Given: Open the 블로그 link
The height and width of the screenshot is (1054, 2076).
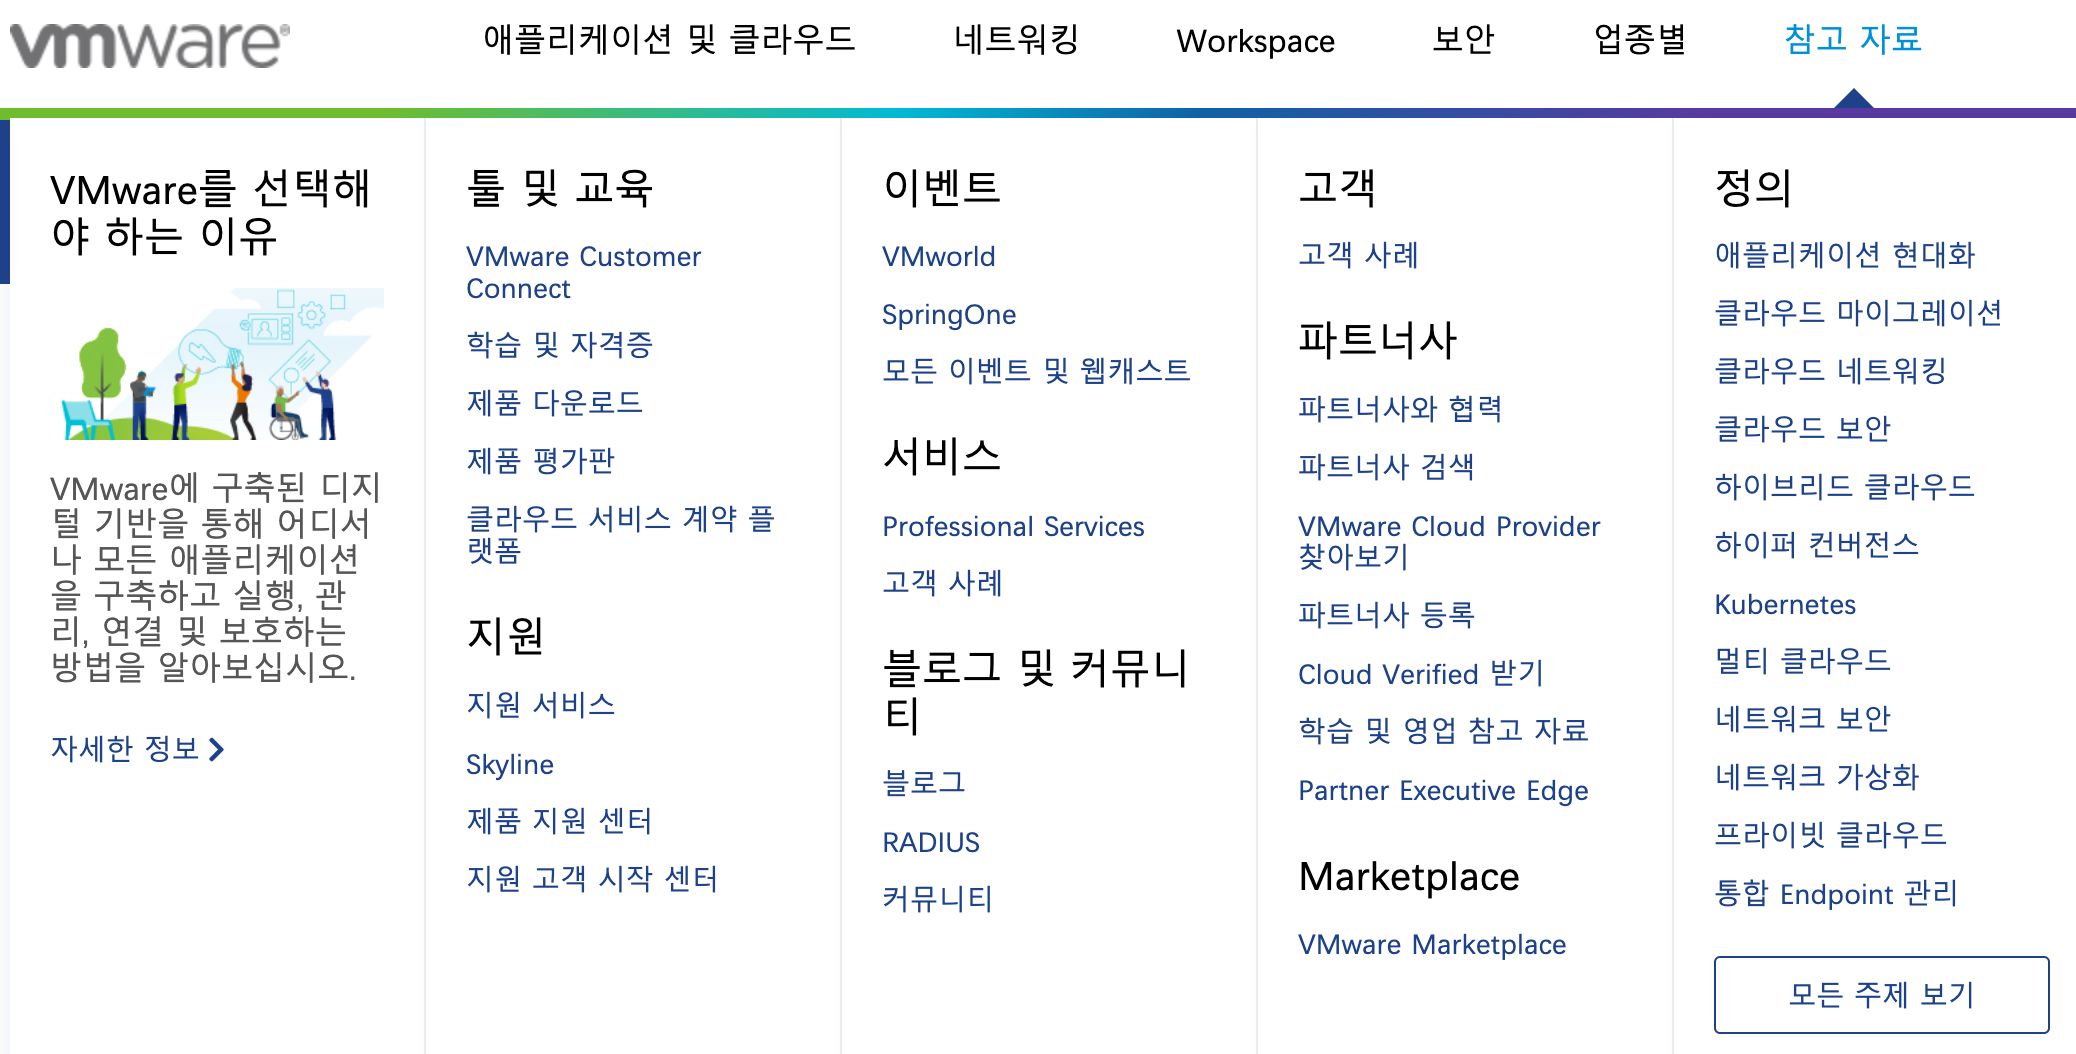Looking at the screenshot, I should (x=924, y=783).
